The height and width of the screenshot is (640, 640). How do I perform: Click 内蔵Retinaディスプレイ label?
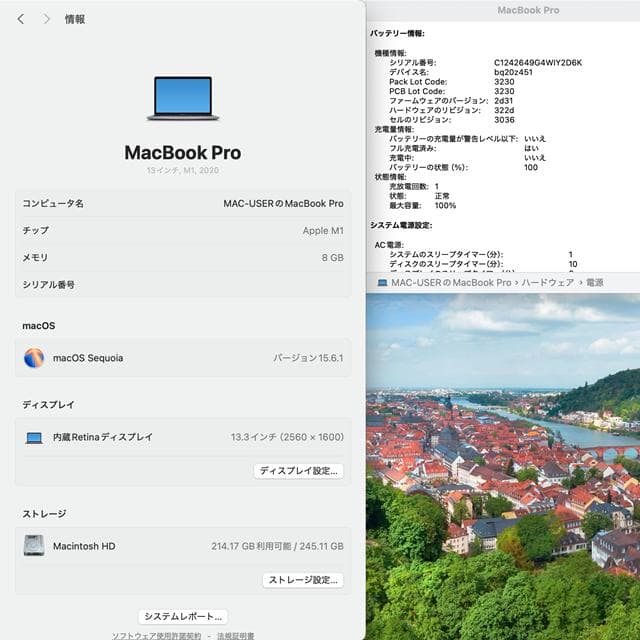tap(103, 437)
